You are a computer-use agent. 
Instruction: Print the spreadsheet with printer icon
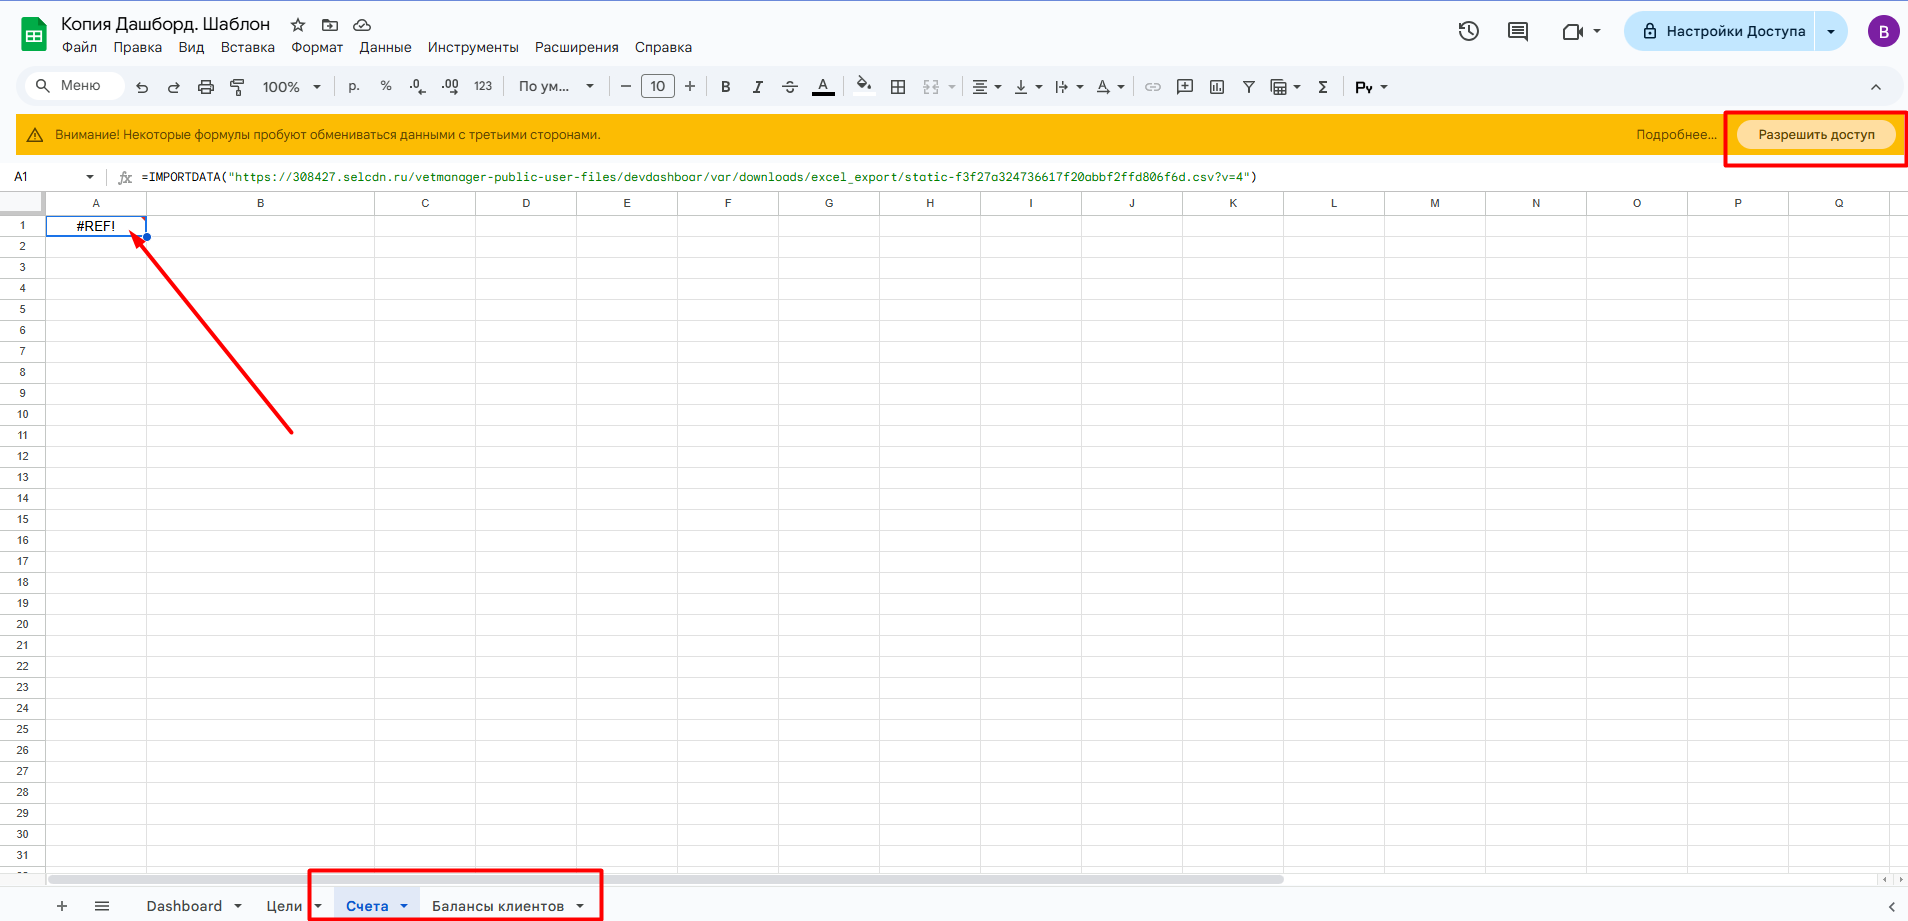206,87
